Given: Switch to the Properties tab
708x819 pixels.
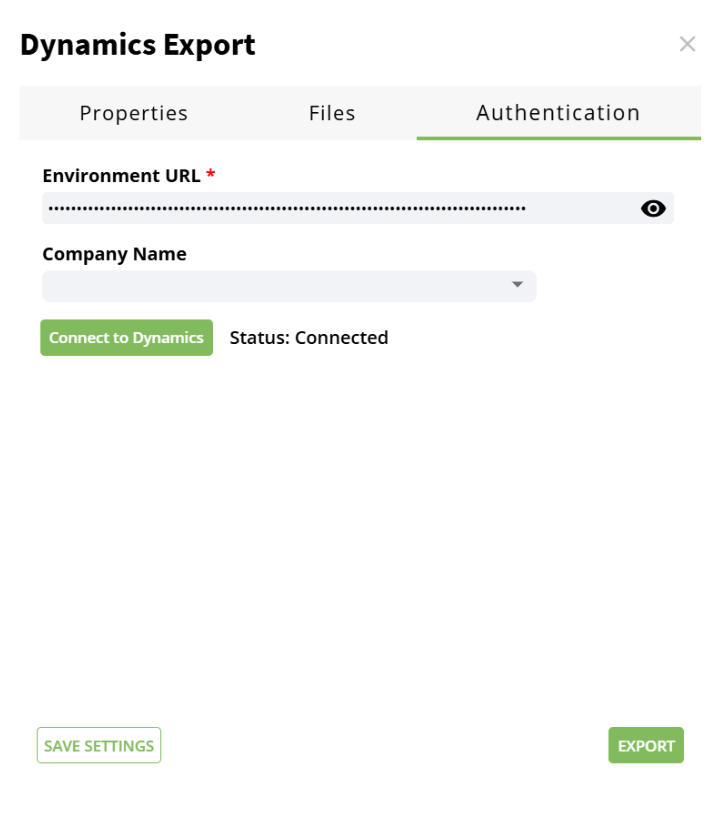Looking at the screenshot, I should [x=134, y=113].
